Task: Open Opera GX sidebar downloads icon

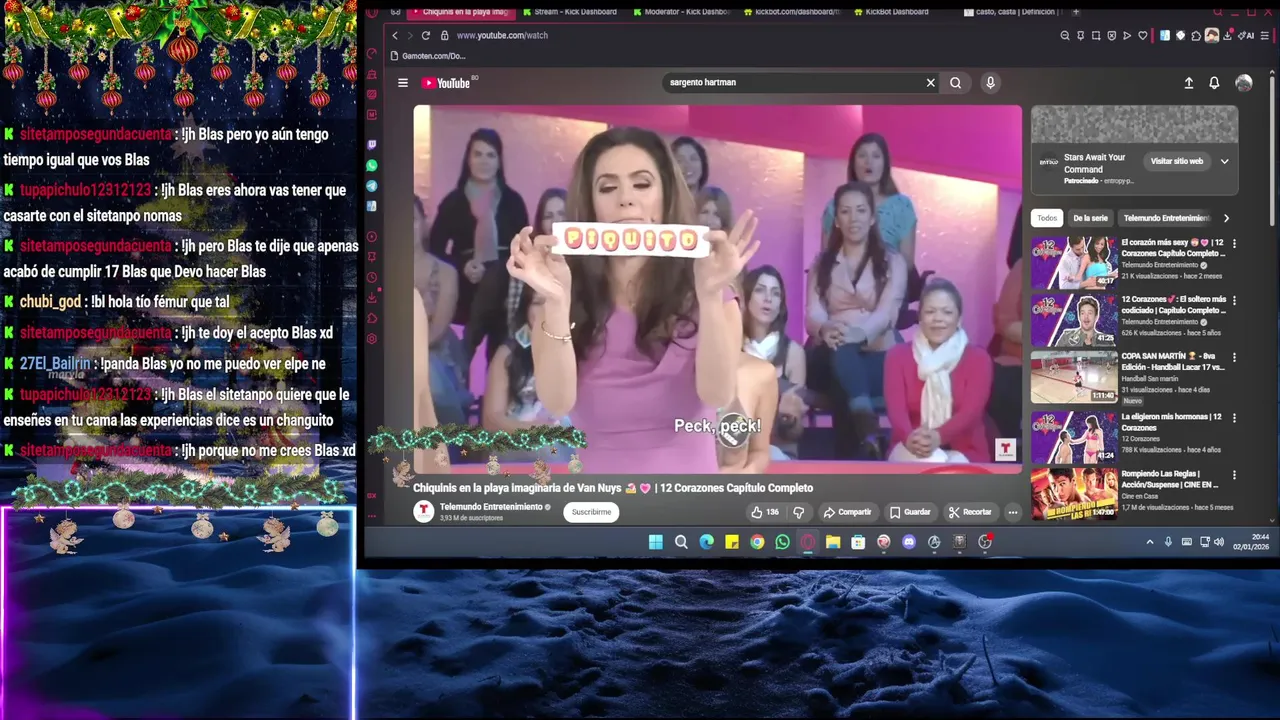Action: pos(372,298)
